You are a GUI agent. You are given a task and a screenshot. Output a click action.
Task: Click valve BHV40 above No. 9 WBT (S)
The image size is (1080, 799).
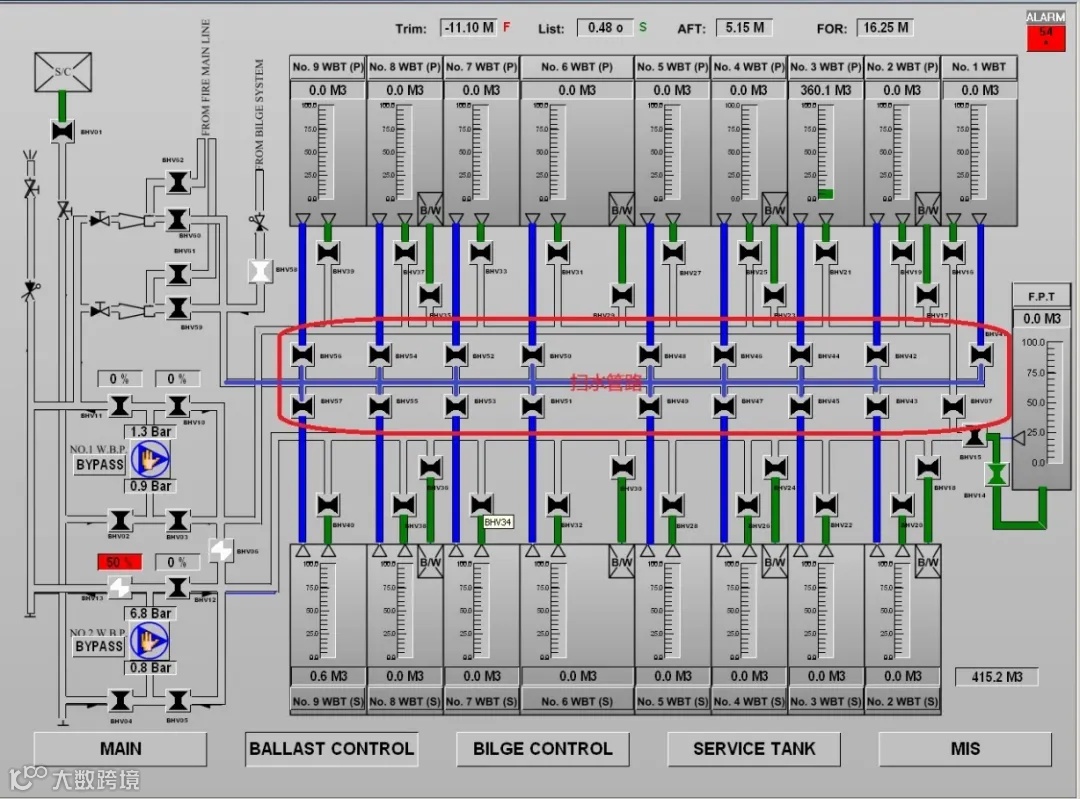coord(329,505)
